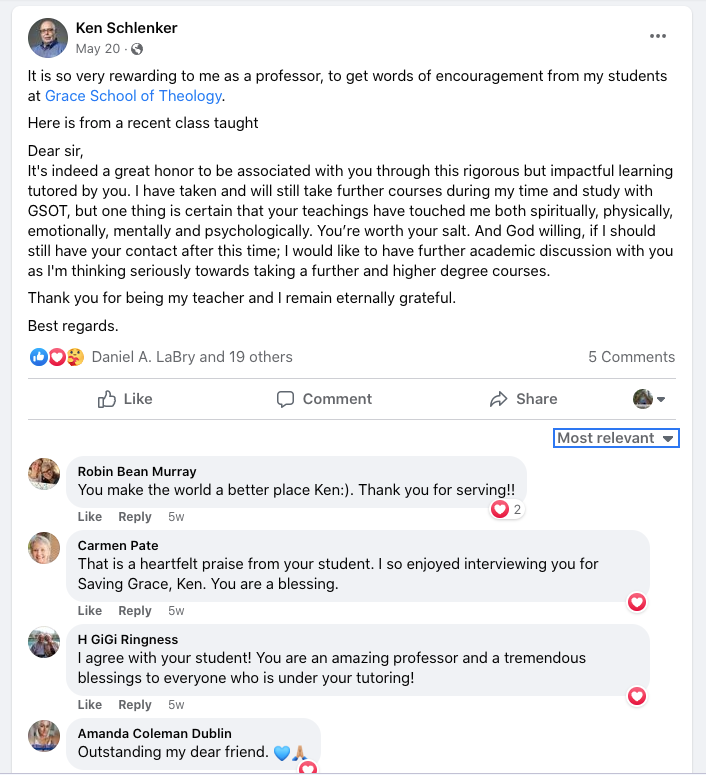The image size is (706, 775).
Task: Click heart reaction on Carmen Pate's comment
Action: (x=637, y=602)
